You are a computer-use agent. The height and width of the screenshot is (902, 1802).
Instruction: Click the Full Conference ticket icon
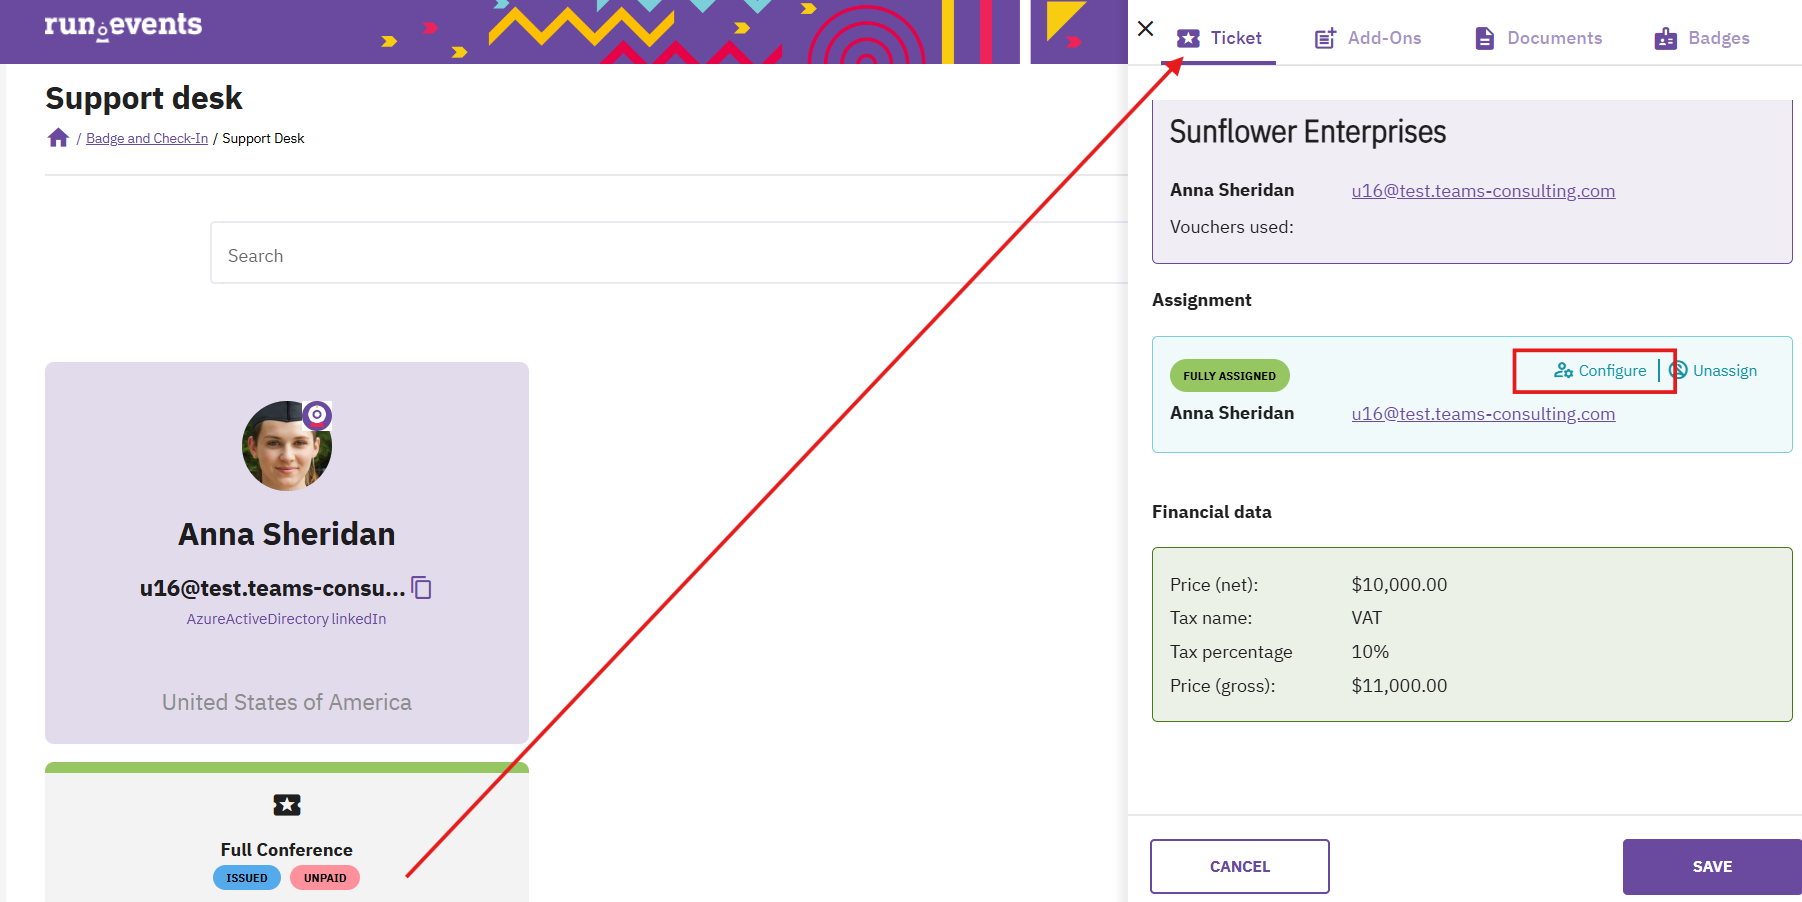pos(287,805)
